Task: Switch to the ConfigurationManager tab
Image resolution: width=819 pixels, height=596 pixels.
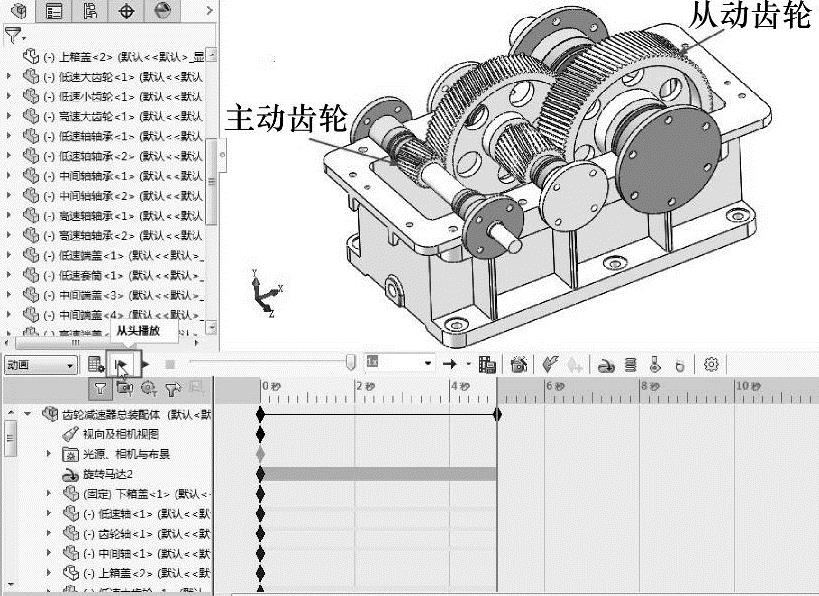Action: coord(90,10)
